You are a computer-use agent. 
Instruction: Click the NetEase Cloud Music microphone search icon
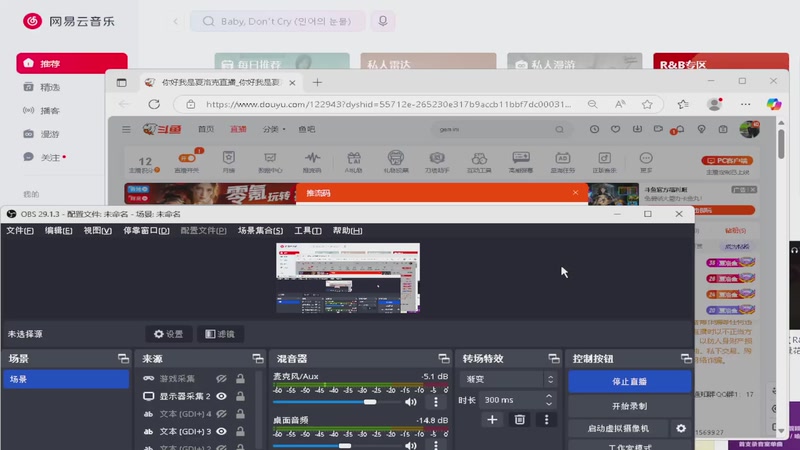pyautogui.click(x=383, y=21)
